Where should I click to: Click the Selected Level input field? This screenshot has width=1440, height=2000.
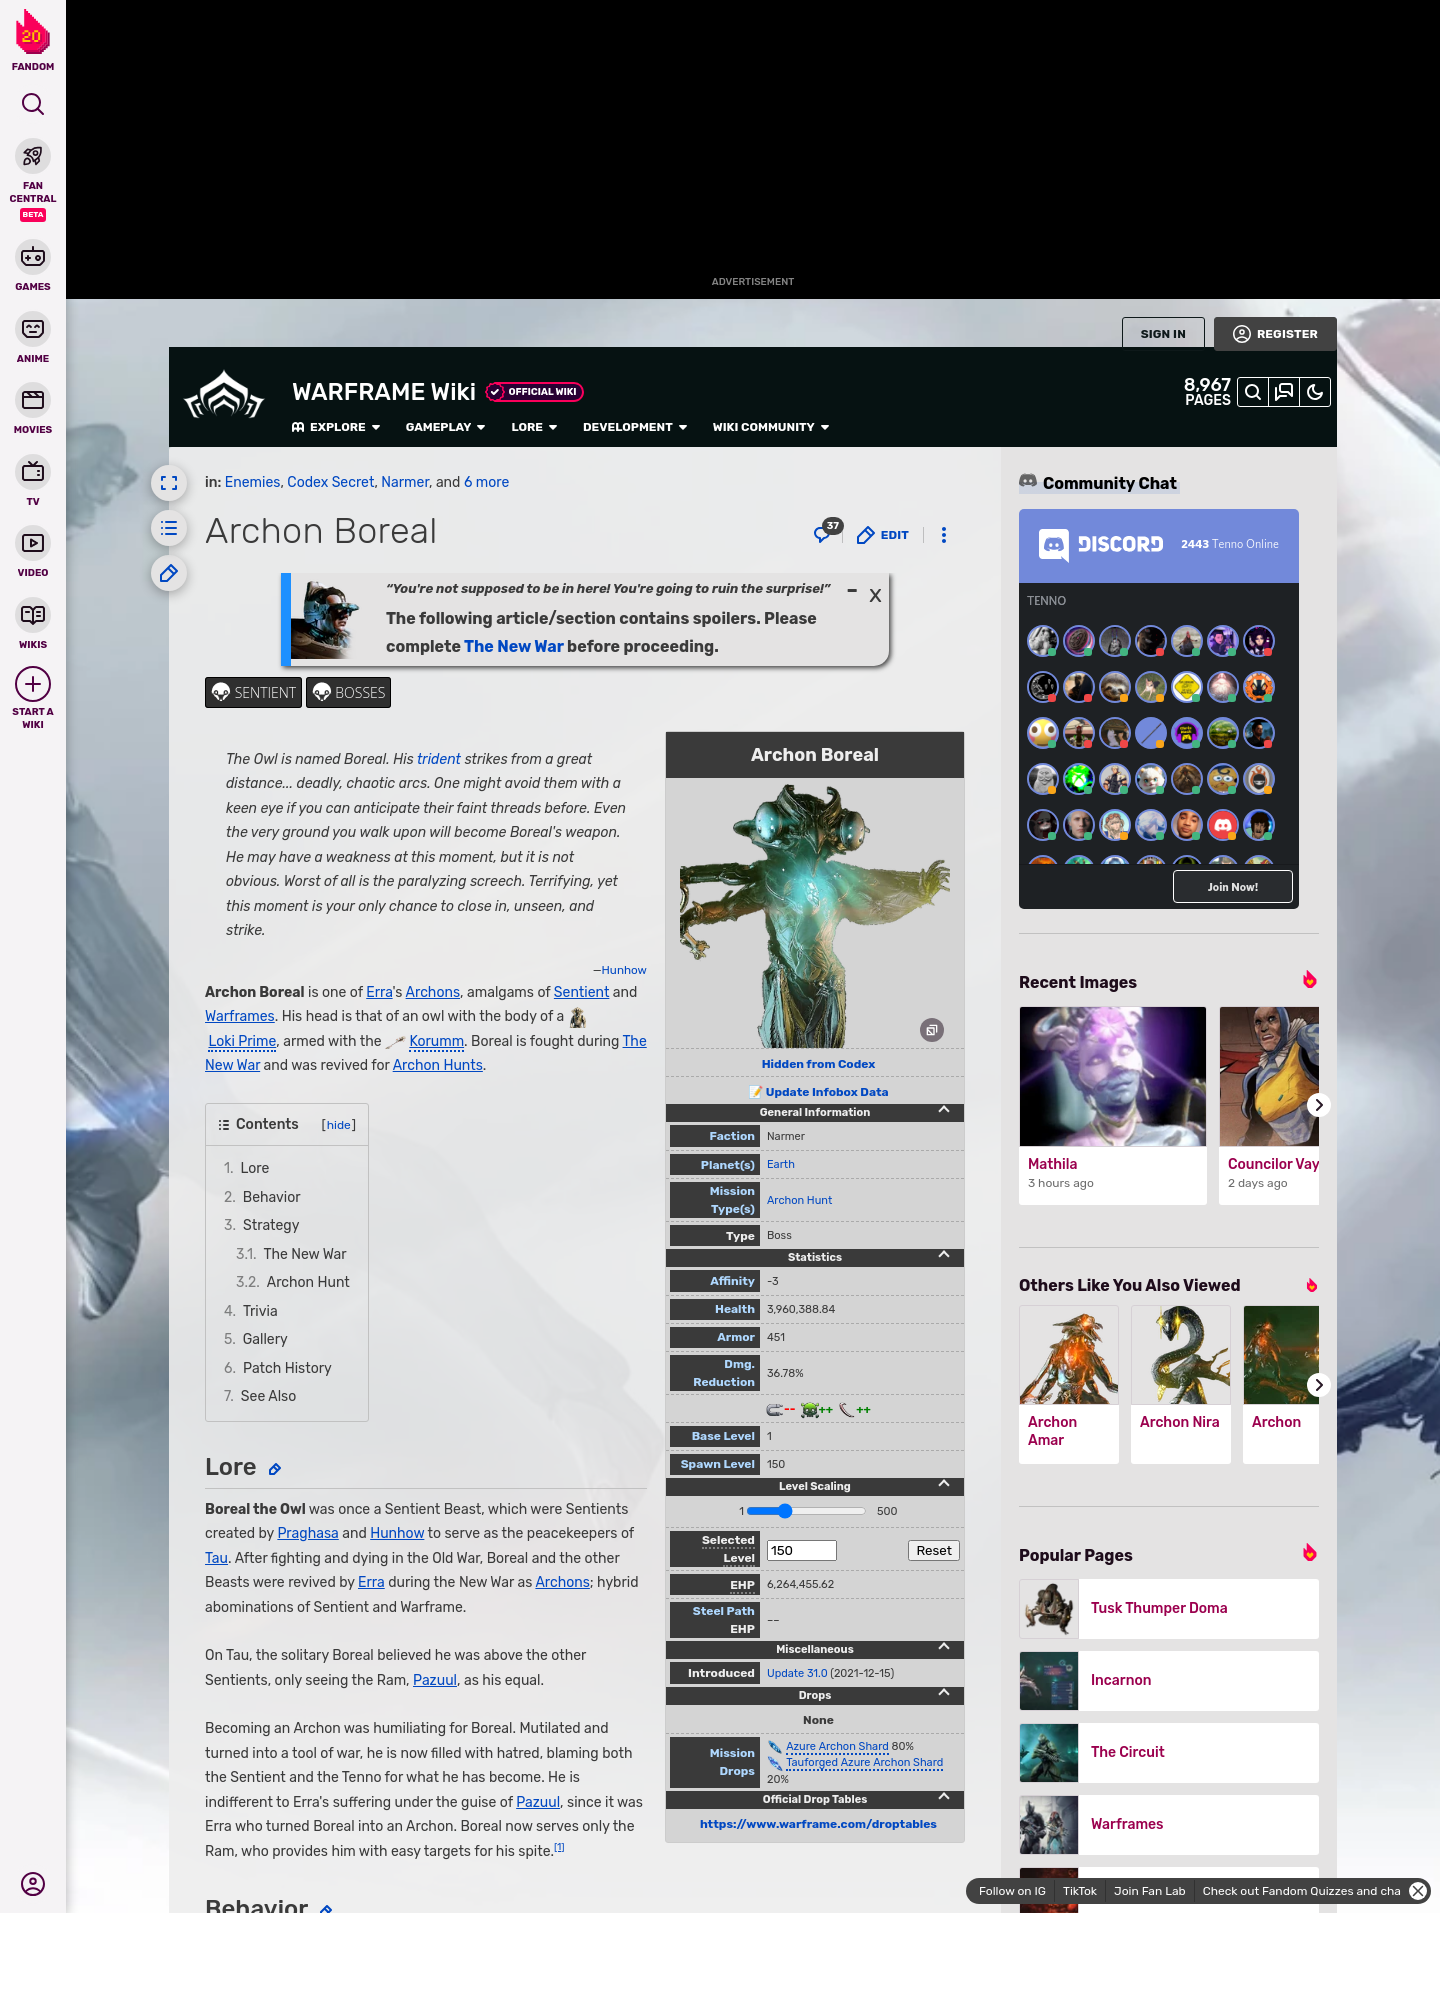point(801,1550)
